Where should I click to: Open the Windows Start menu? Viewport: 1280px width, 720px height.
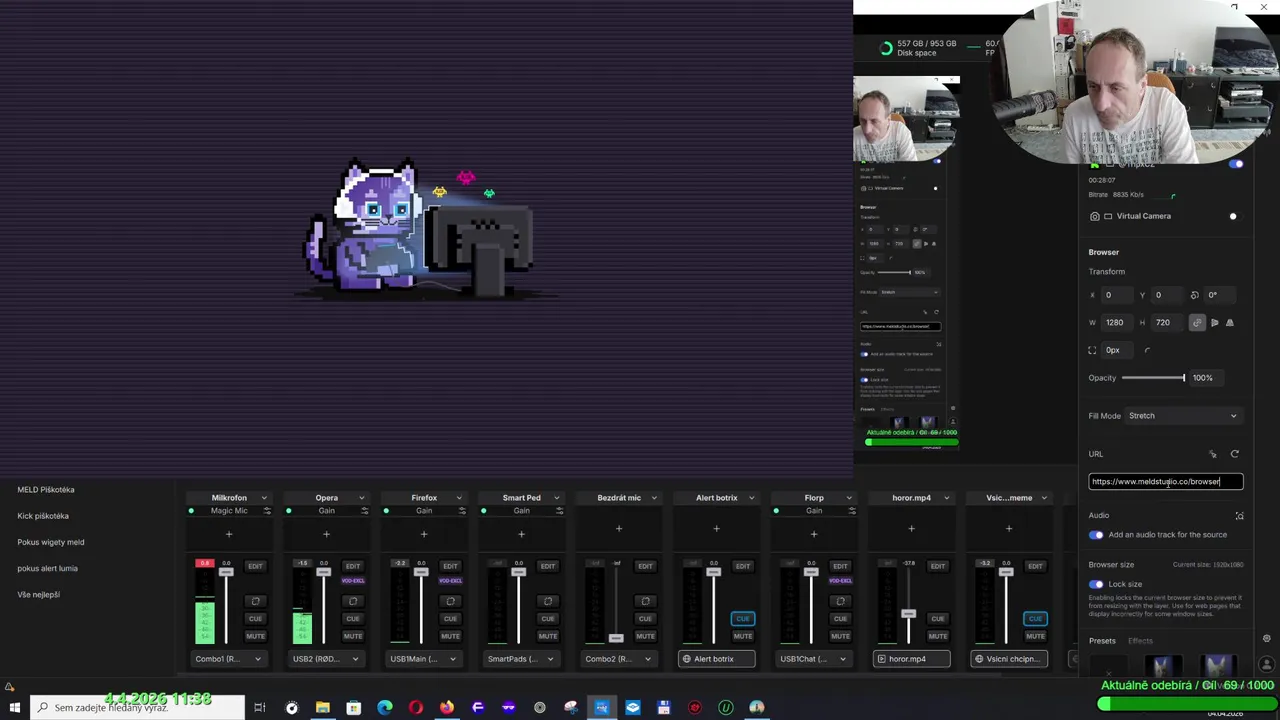coord(14,708)
